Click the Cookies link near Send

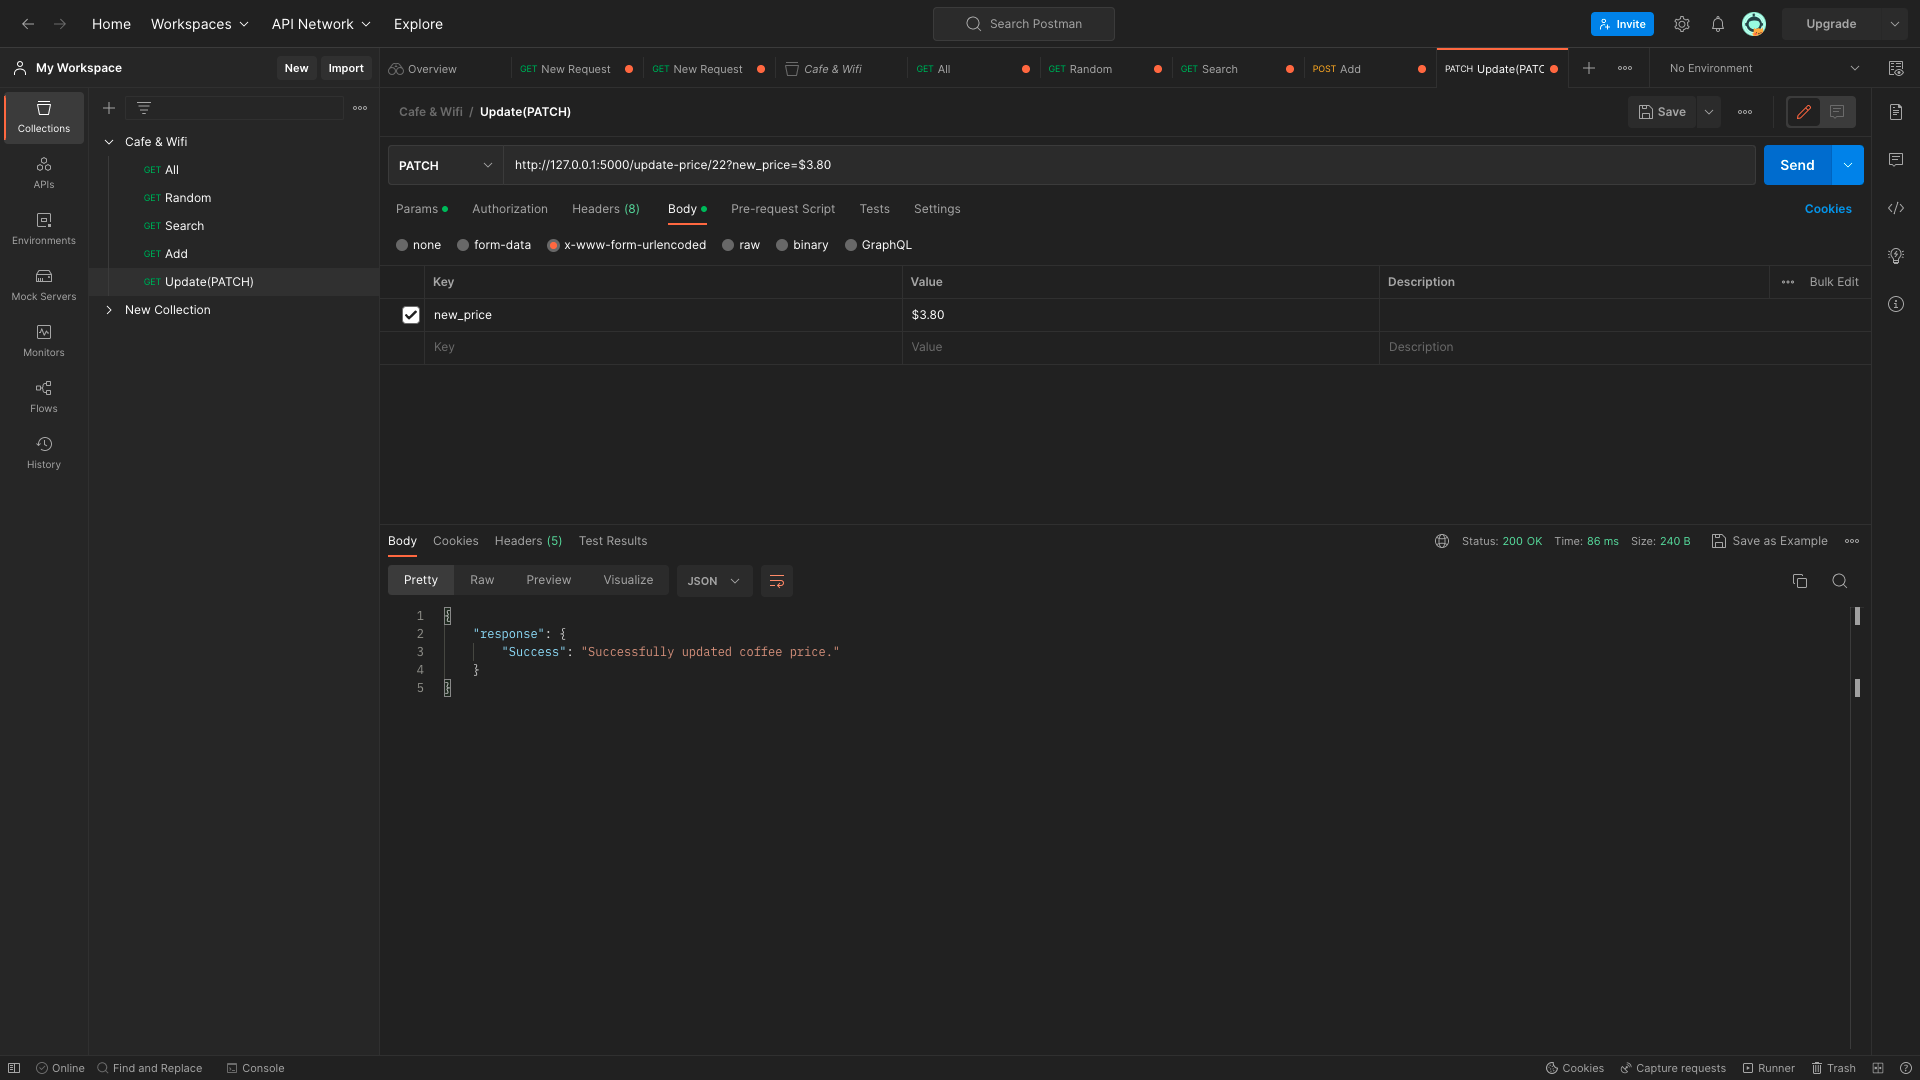pos(1827,209)
